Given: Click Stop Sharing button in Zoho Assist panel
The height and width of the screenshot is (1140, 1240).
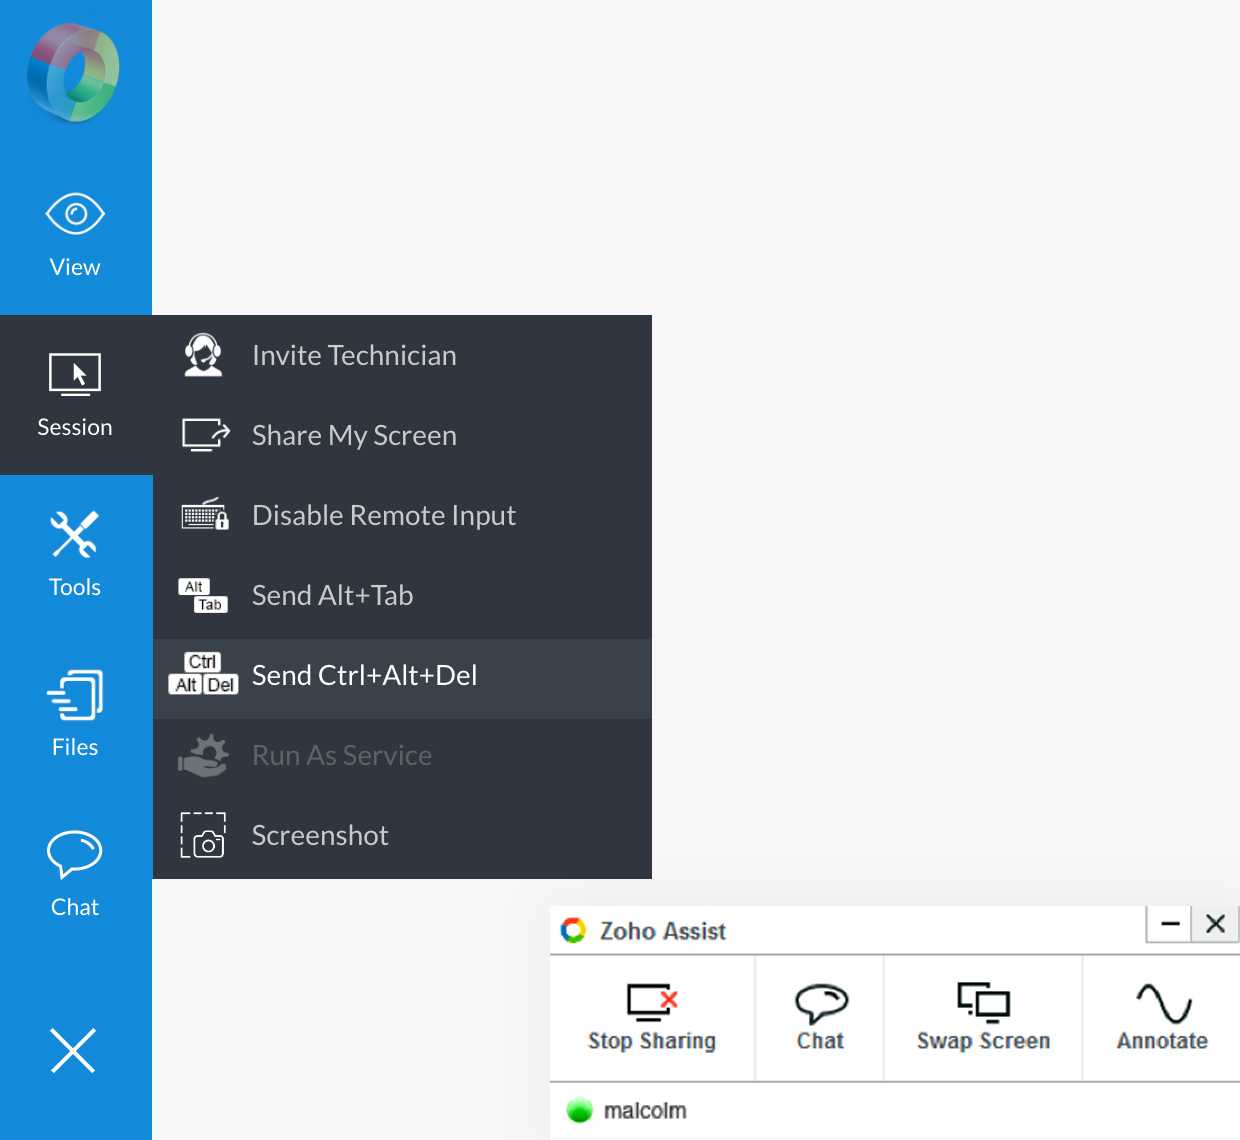Looking at the screenshot, I should click(652, 1018).
